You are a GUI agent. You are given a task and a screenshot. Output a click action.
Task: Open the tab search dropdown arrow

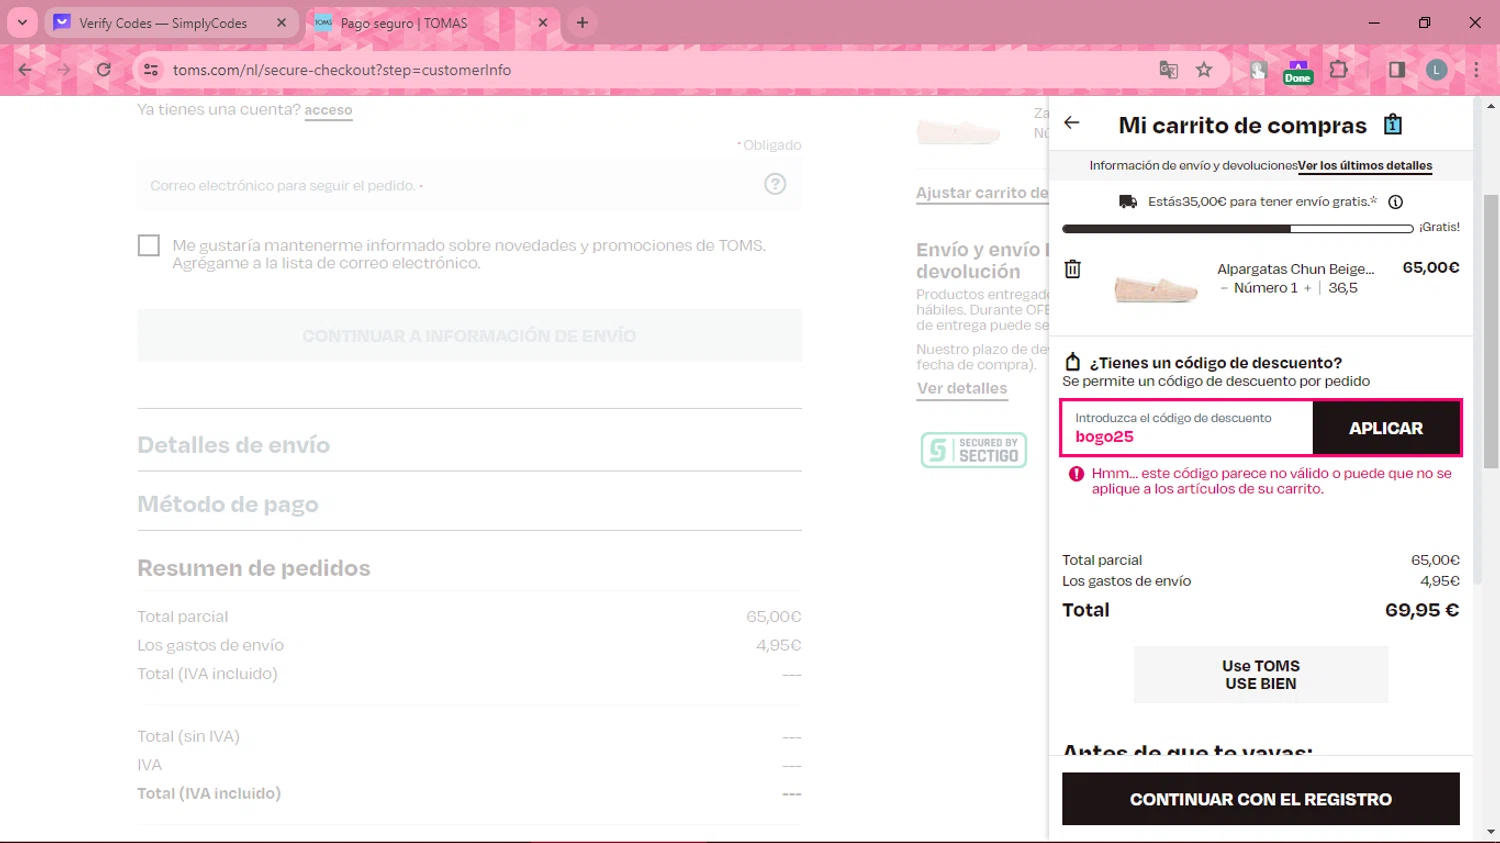pyautogui.click(x=22, y=22)
